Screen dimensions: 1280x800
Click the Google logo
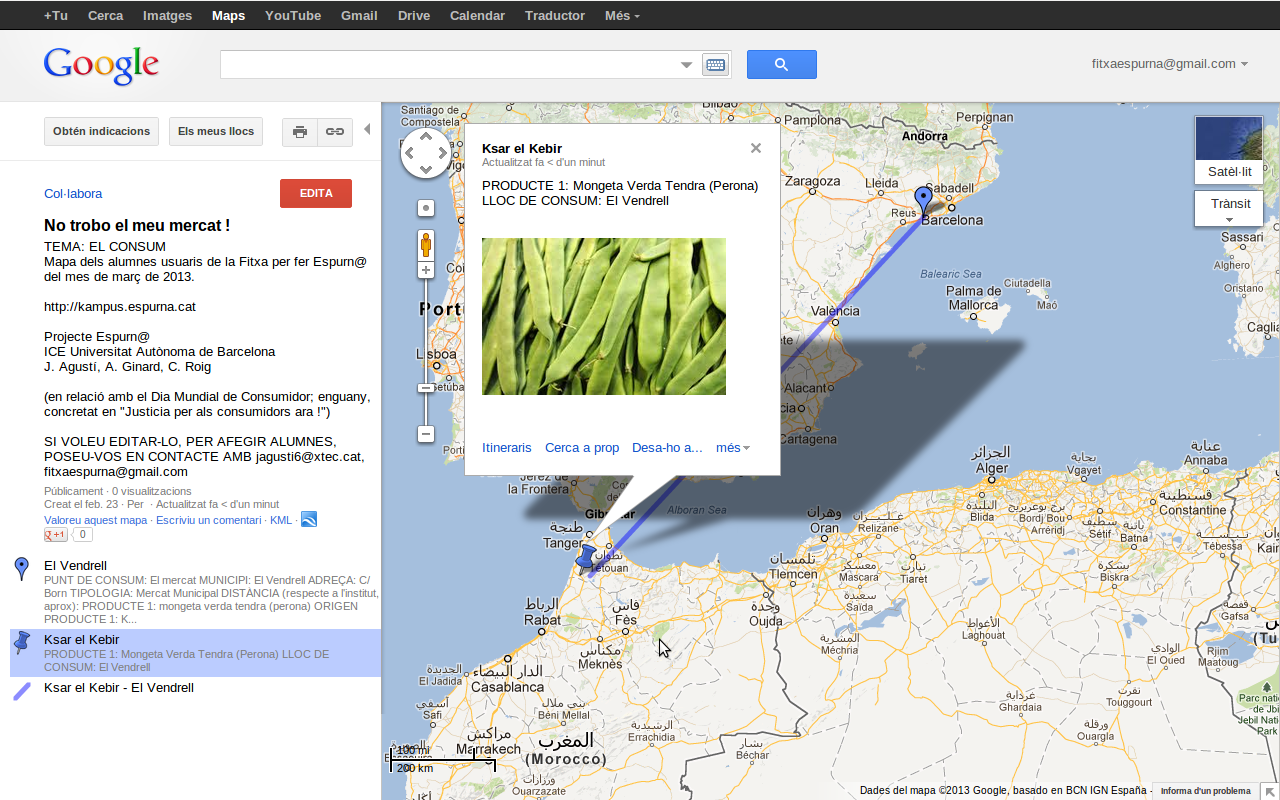point(101,66)
